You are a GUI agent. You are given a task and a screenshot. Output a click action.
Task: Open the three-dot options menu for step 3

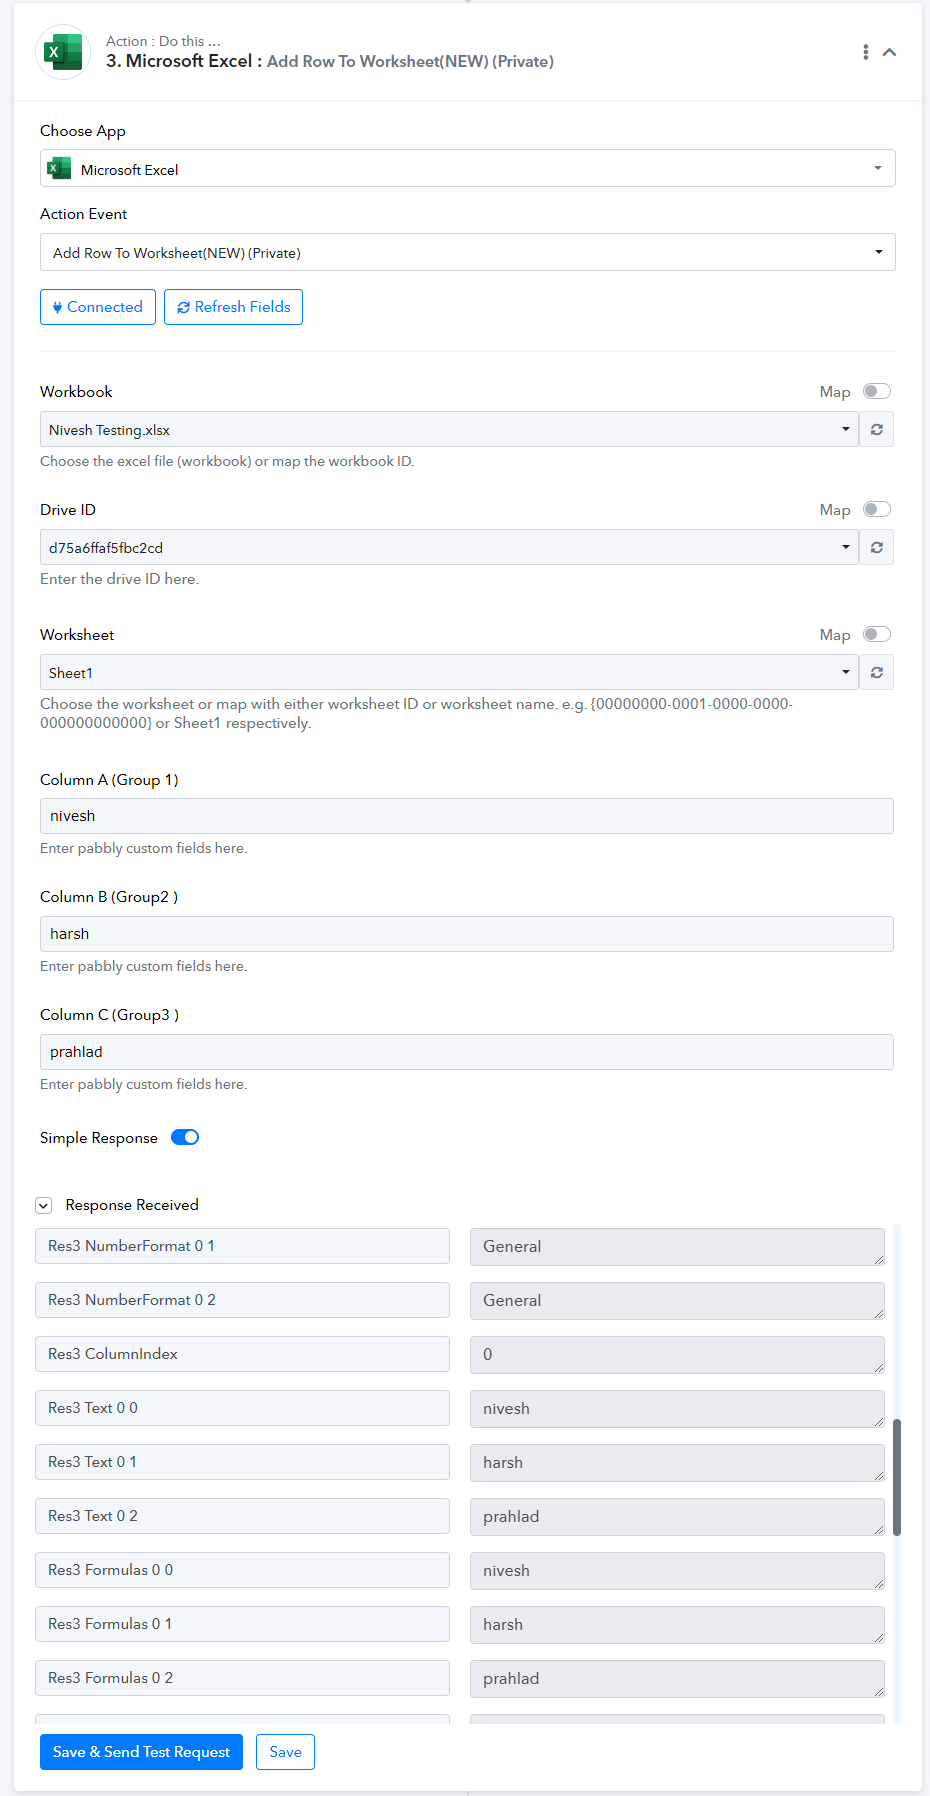[x=865, y=52]
